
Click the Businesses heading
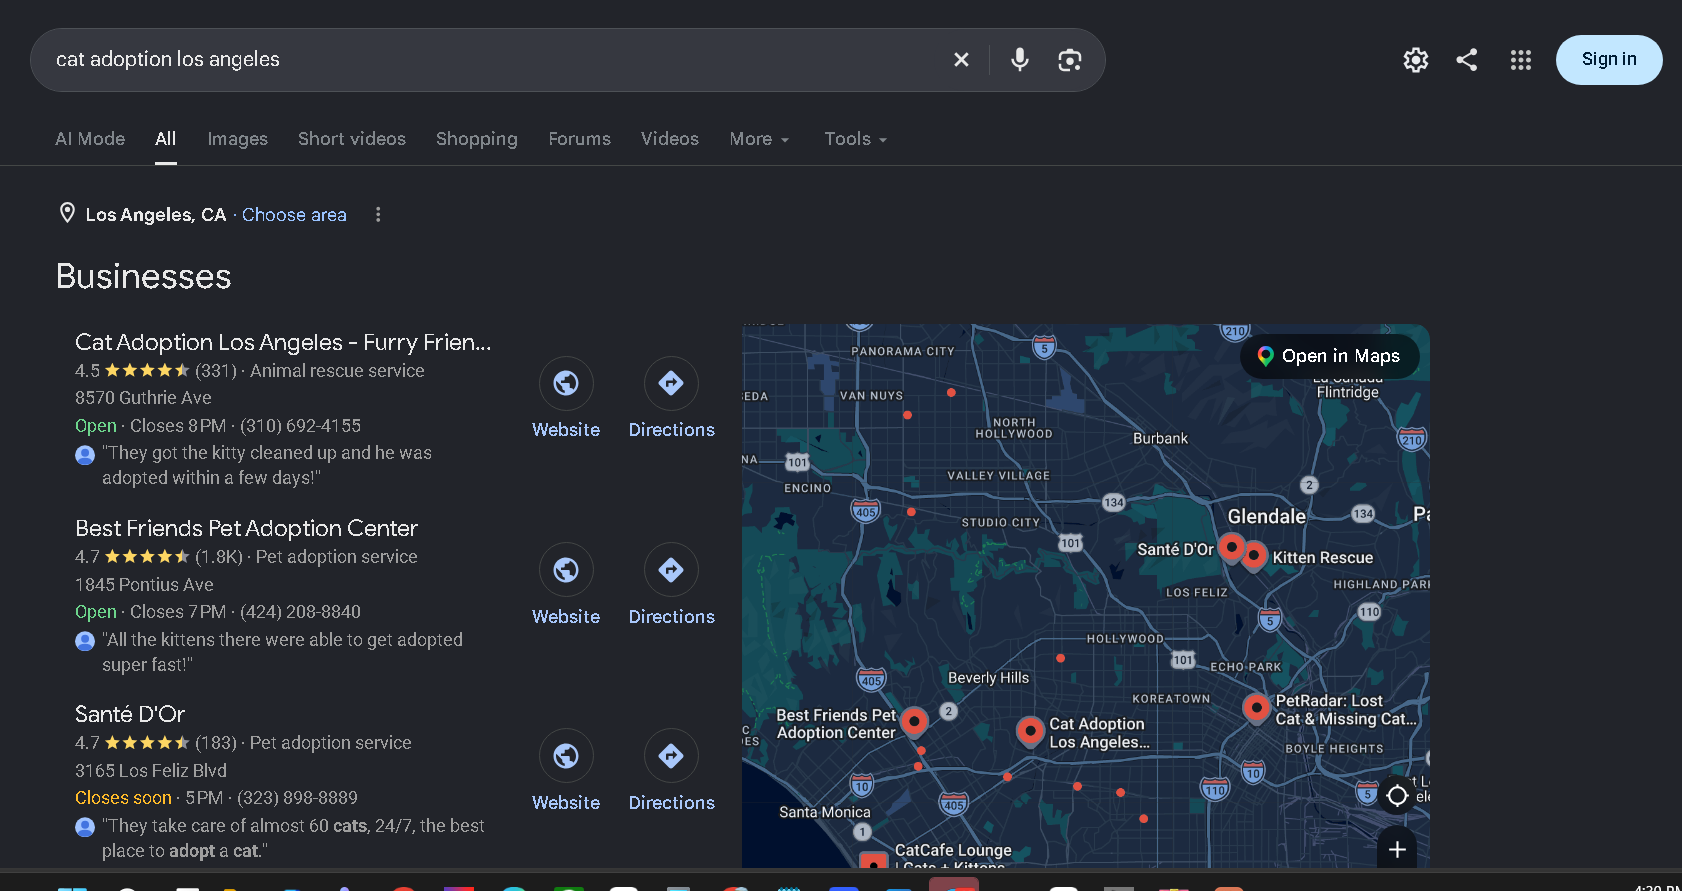144,277
